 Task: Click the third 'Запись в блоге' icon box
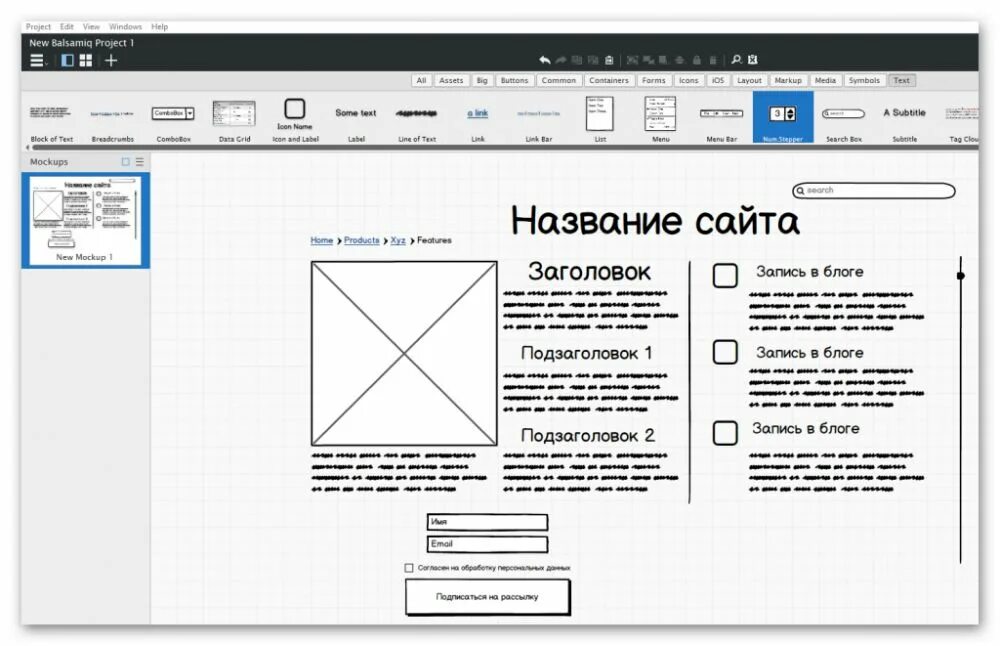[725, 433]
